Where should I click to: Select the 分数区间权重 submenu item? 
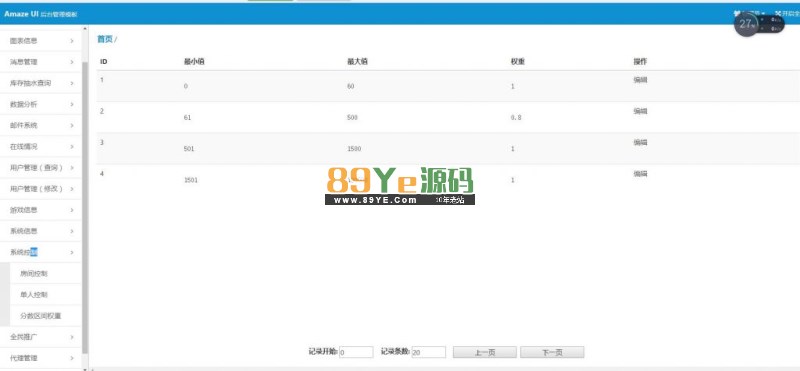(x=45, y=316)
